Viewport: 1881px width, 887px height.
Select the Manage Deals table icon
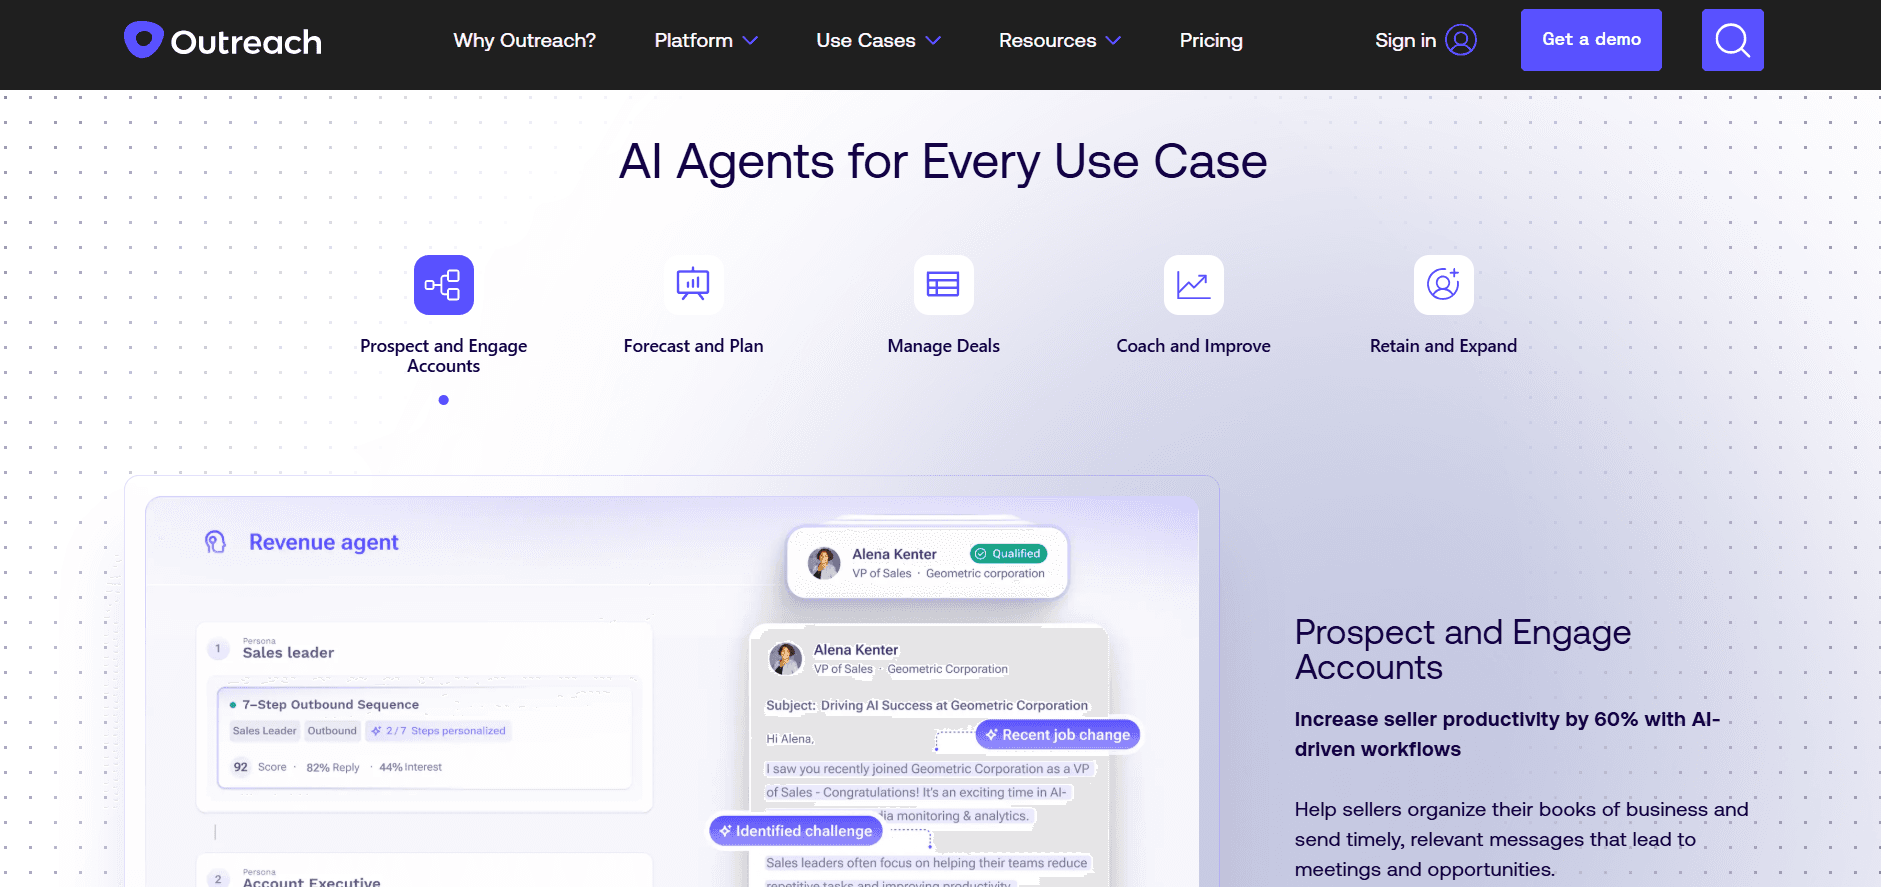pyautogui.click(x=944, y=285)
